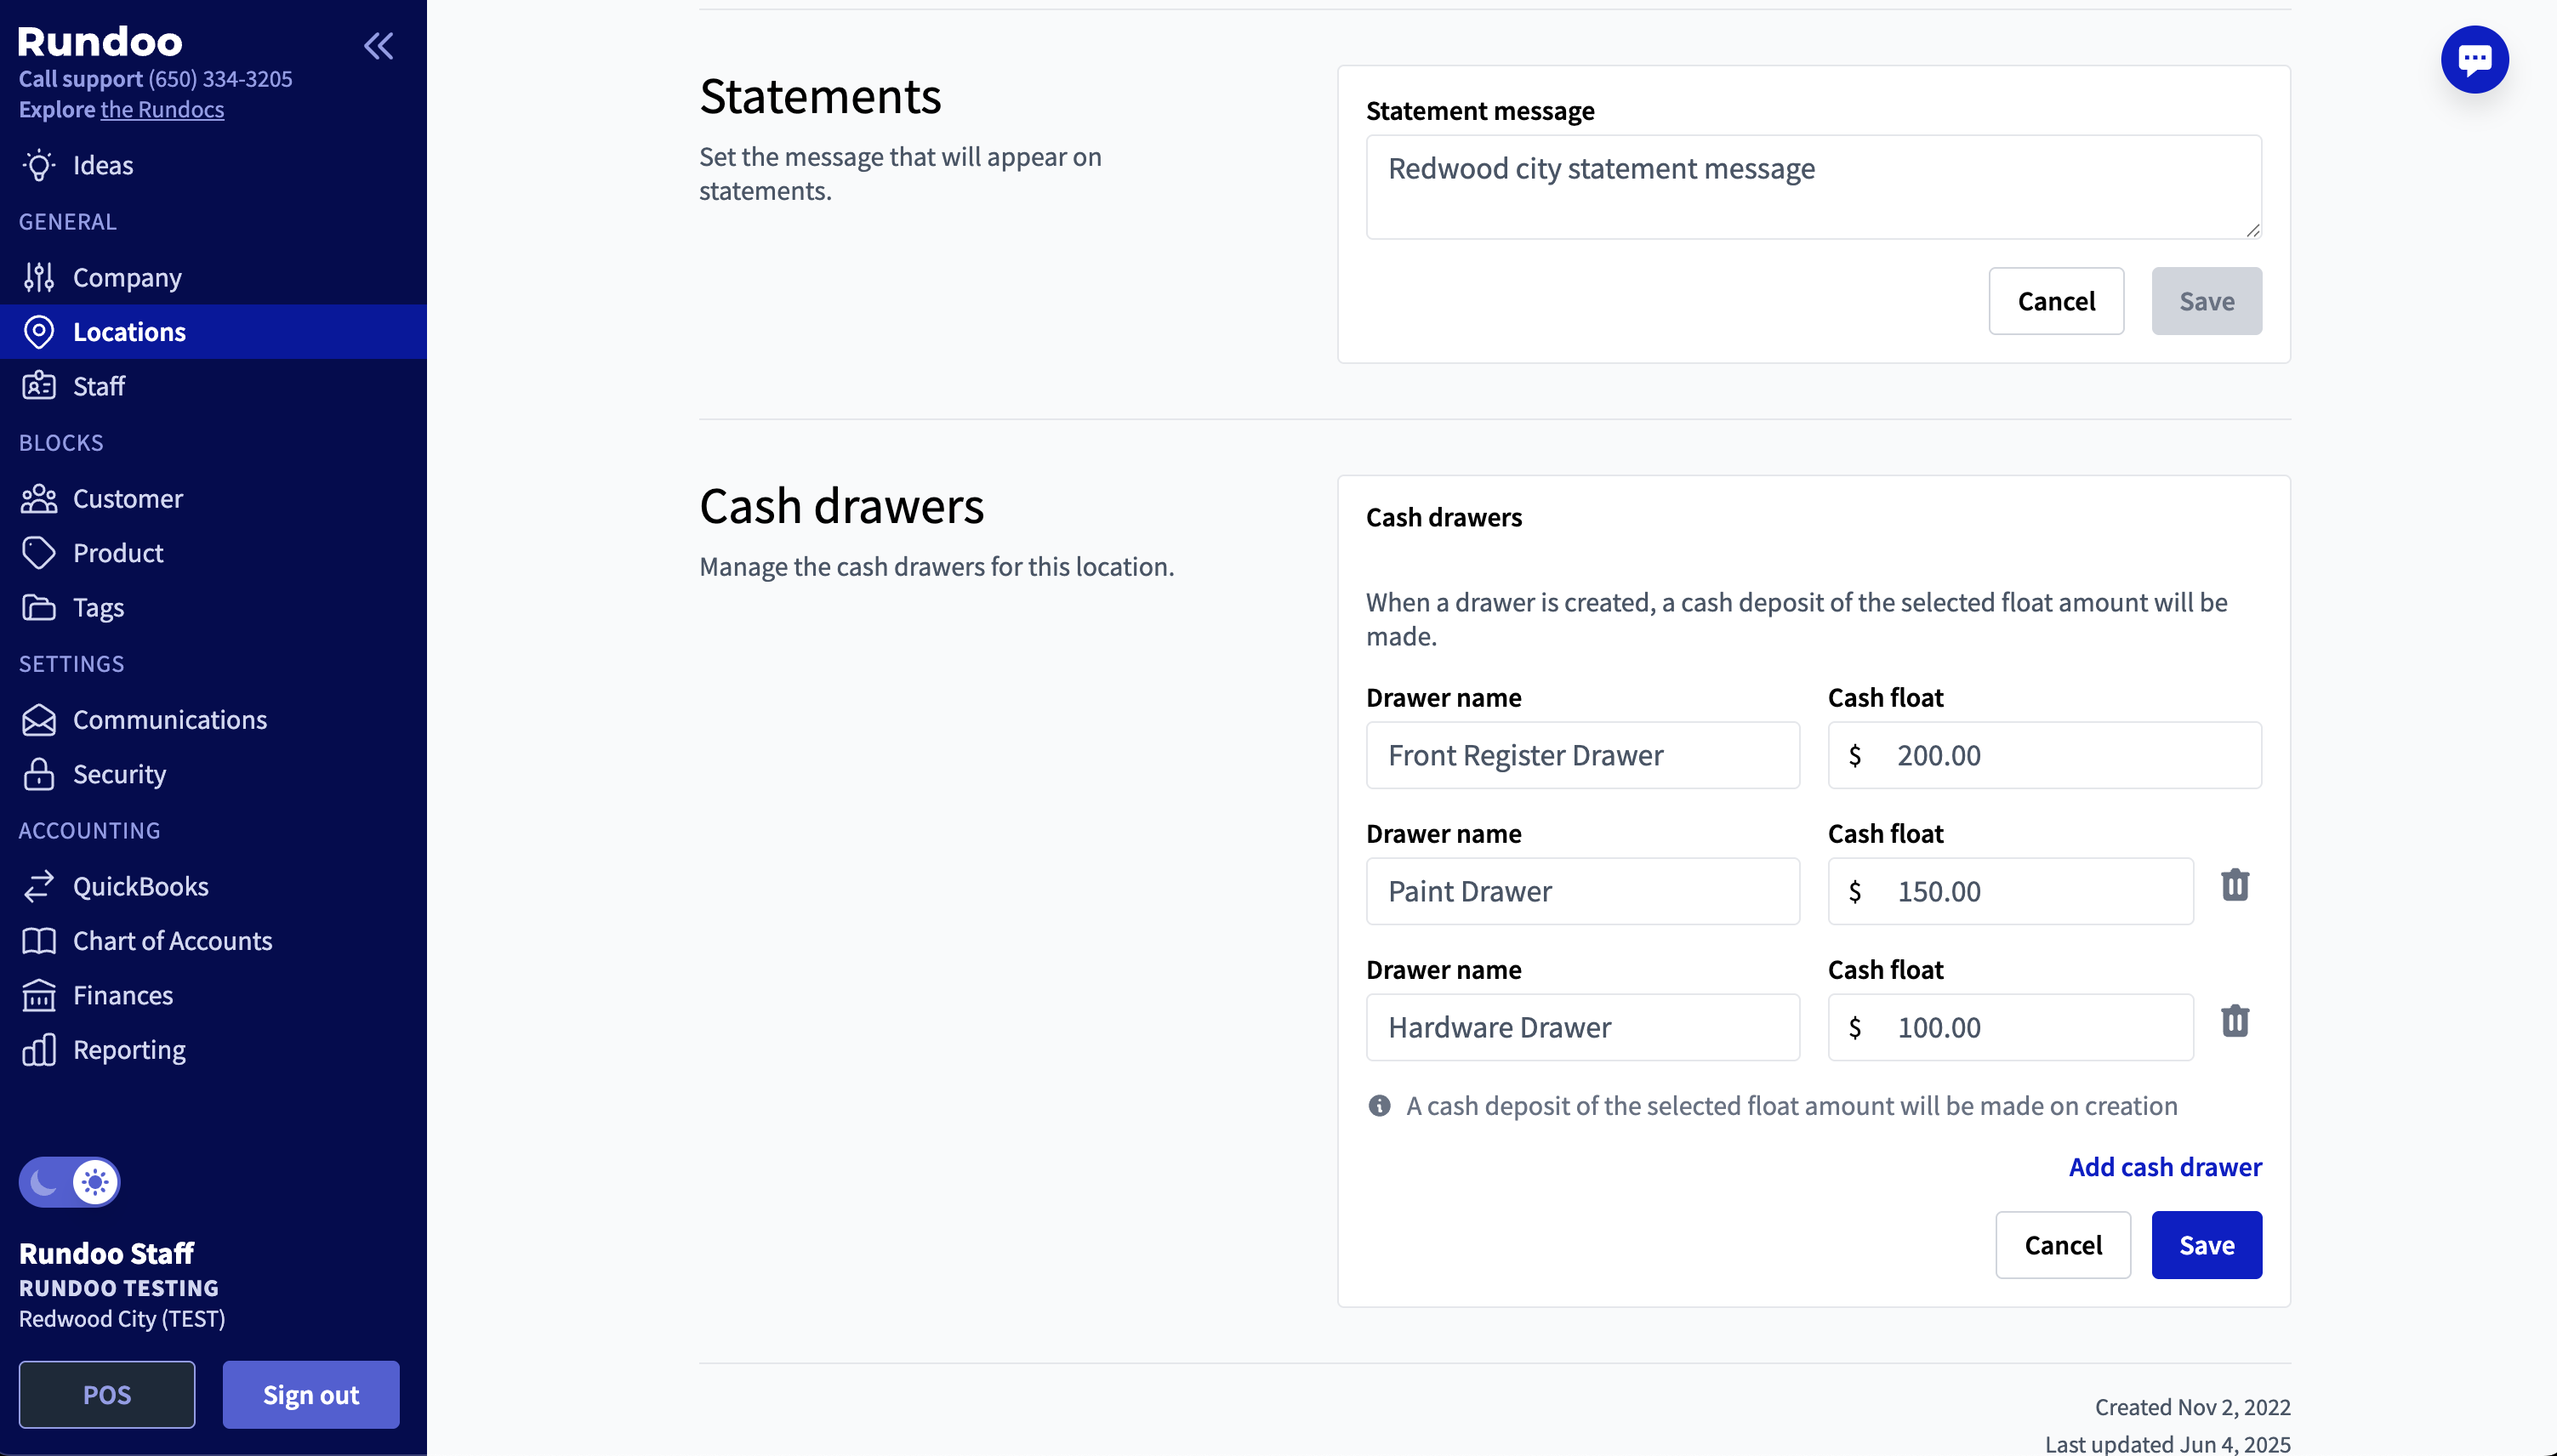This screenshot has width=2557, height=1456.
Task: Collapse the sidebar with double chevron
Action: [378, 45]
